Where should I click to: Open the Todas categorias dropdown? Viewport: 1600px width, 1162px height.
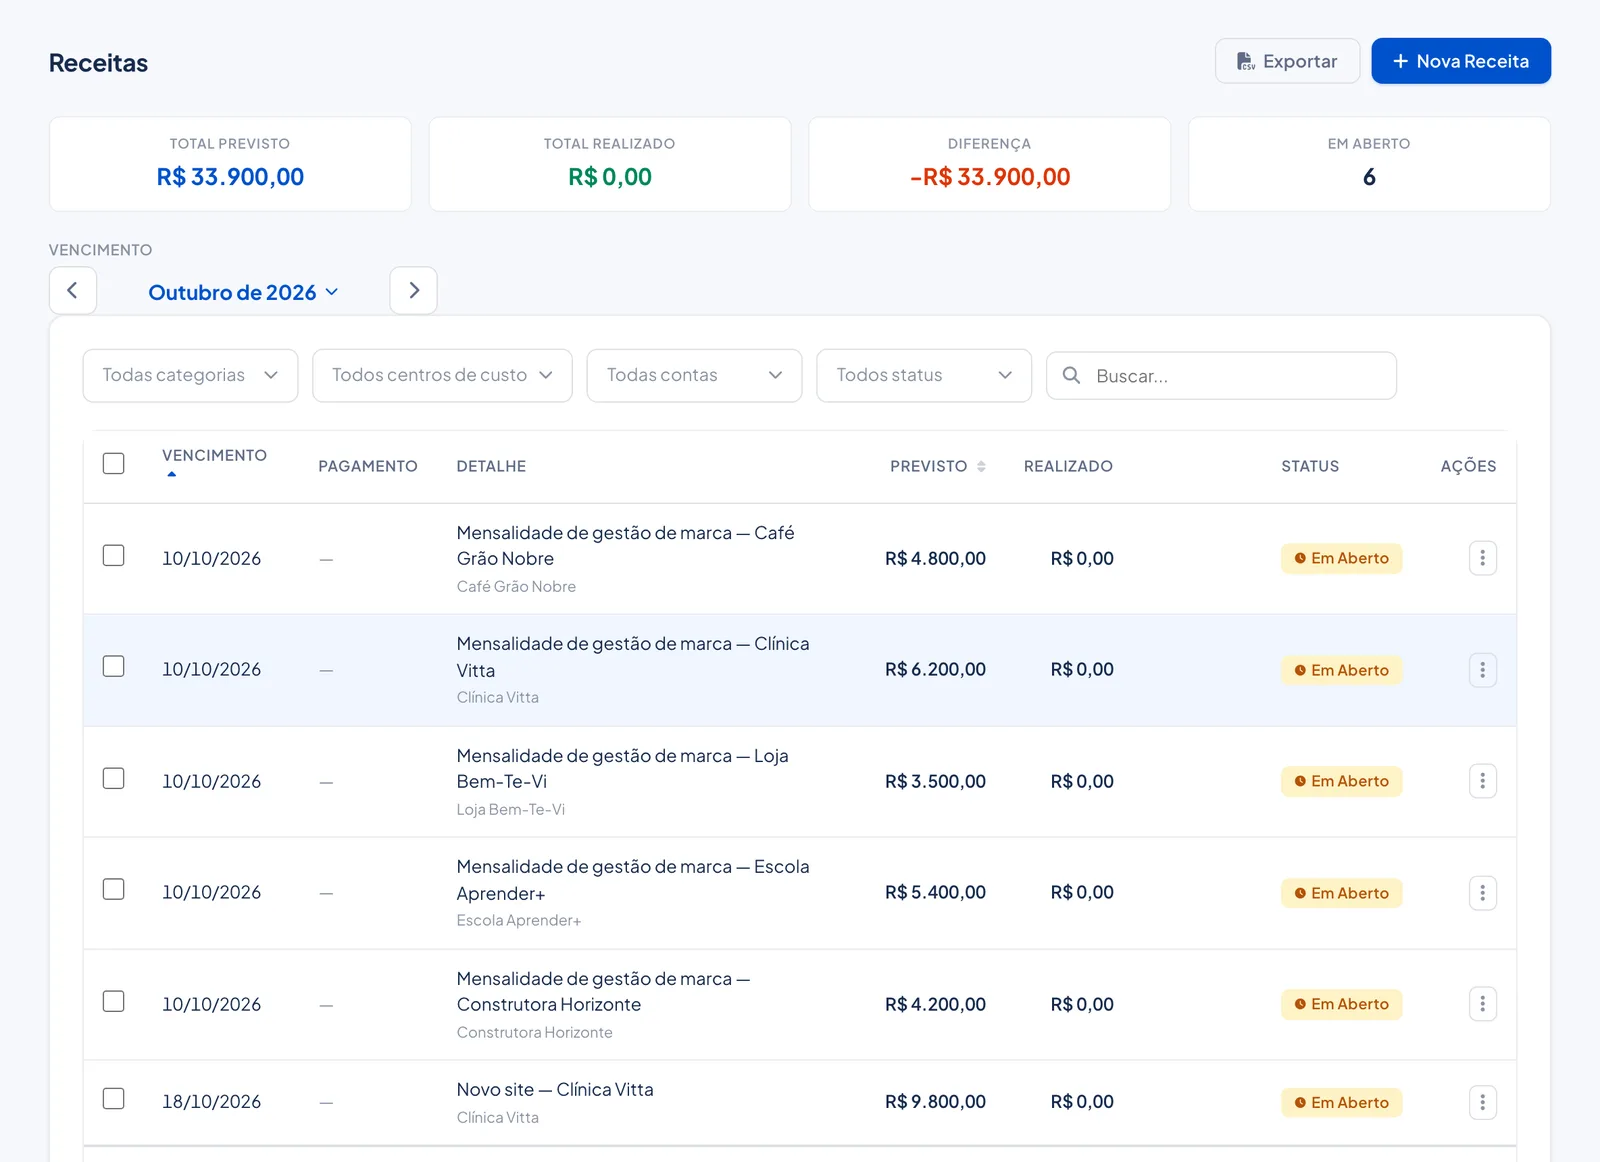click(190, 375)
